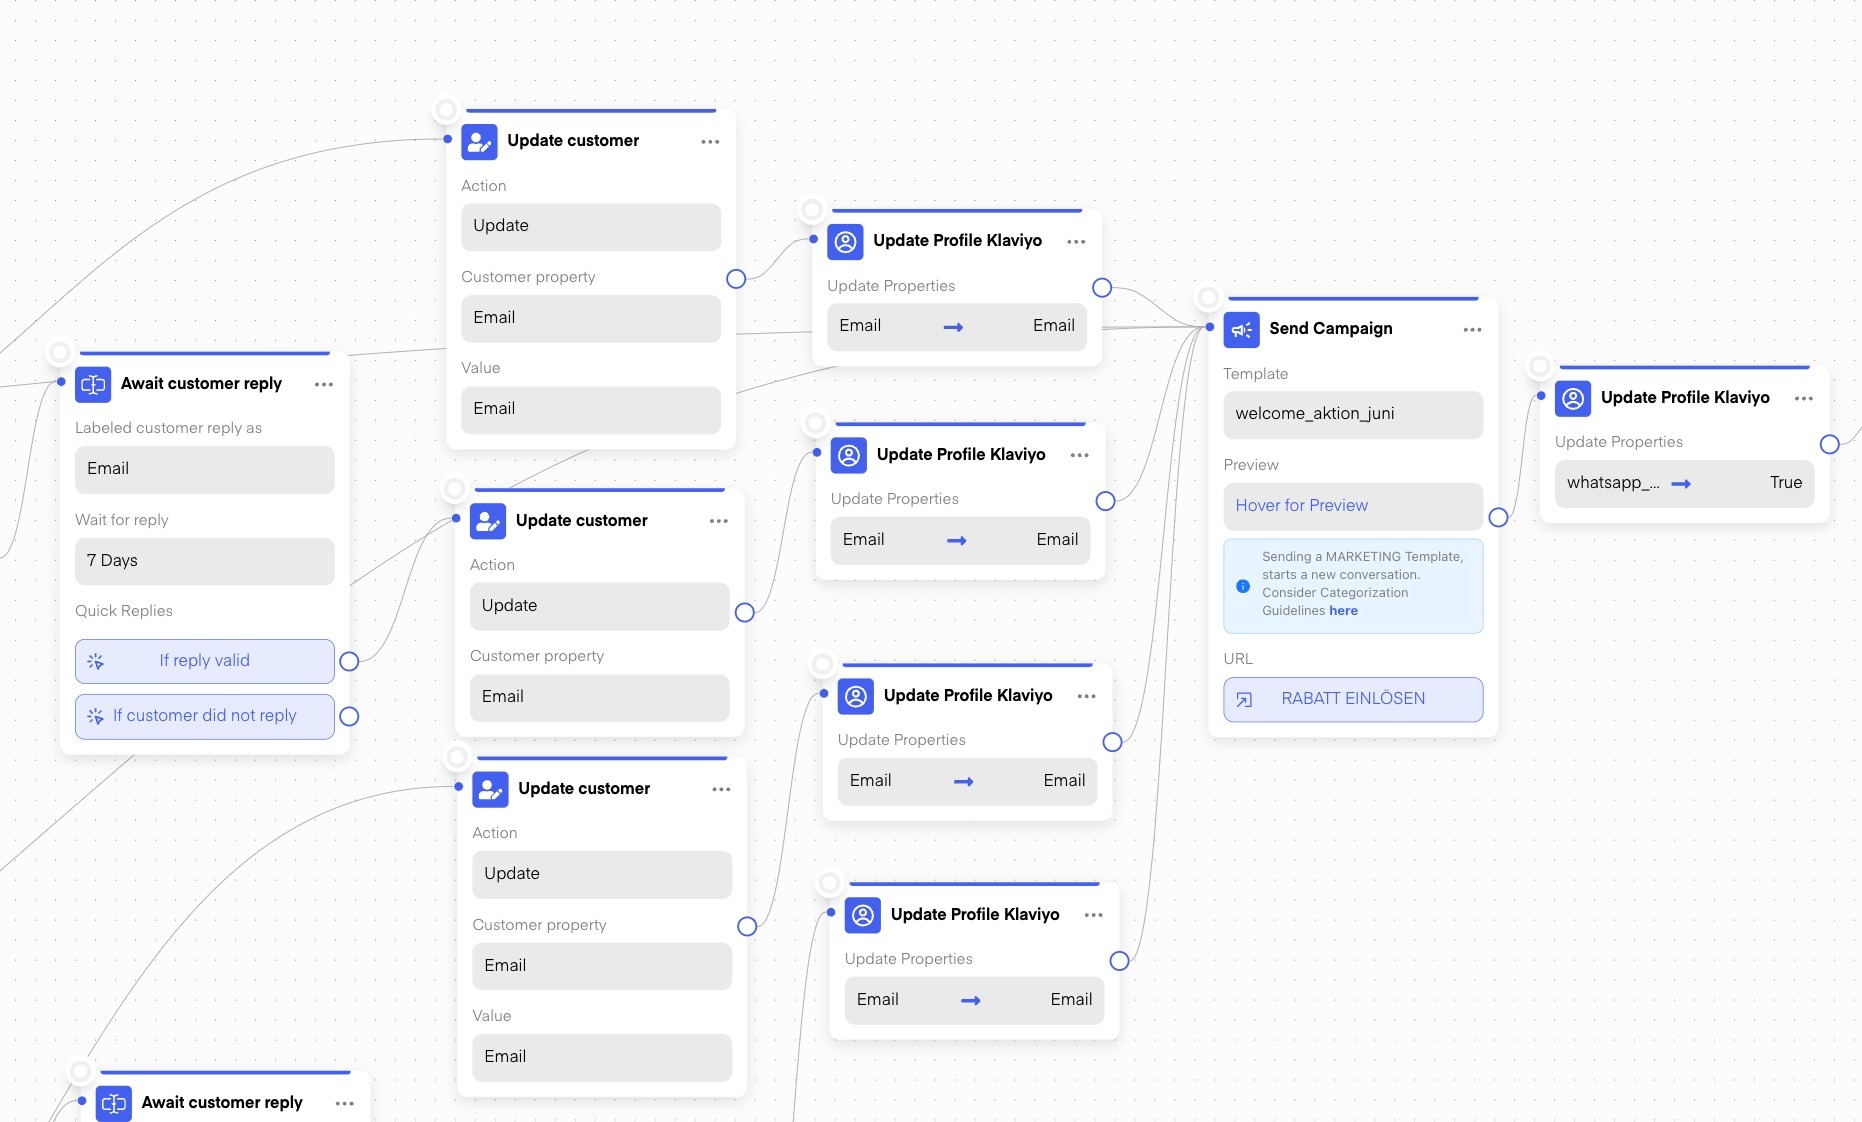
Task: Click the external link icon beside RABATT EINLÖSEN
Action: click(1244, 700)
